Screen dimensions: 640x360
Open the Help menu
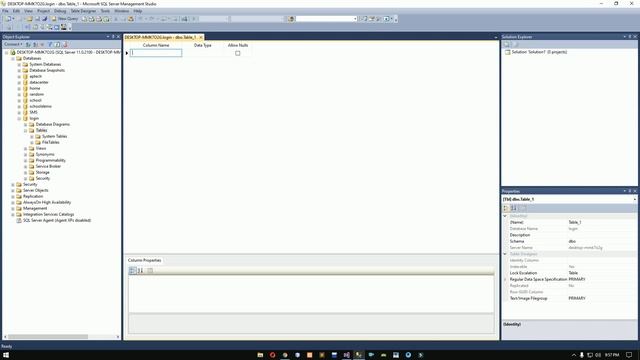click(x=138, y=11)
